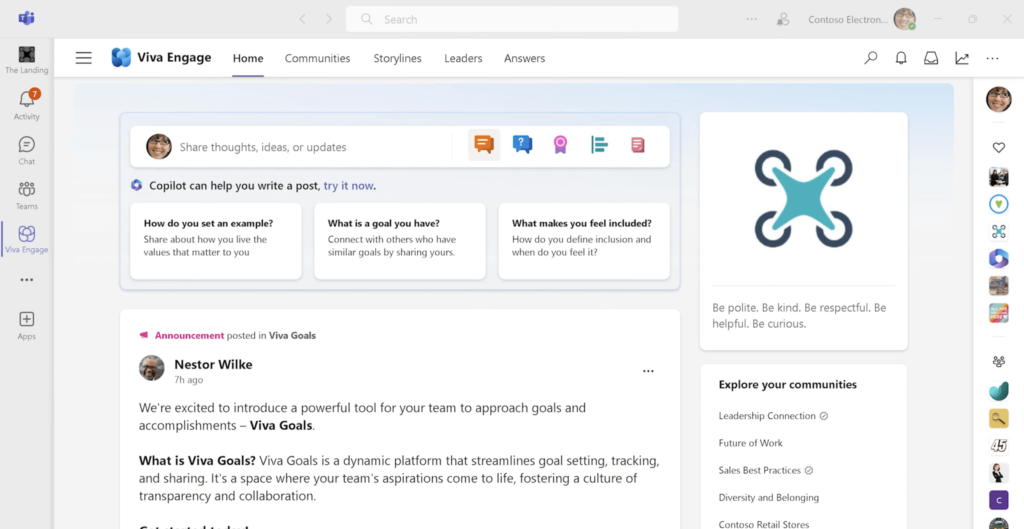Viewport: 1024px width, 529px height.
Task: Open Chat in the Teams sidebar
Action: coord(27,150)
